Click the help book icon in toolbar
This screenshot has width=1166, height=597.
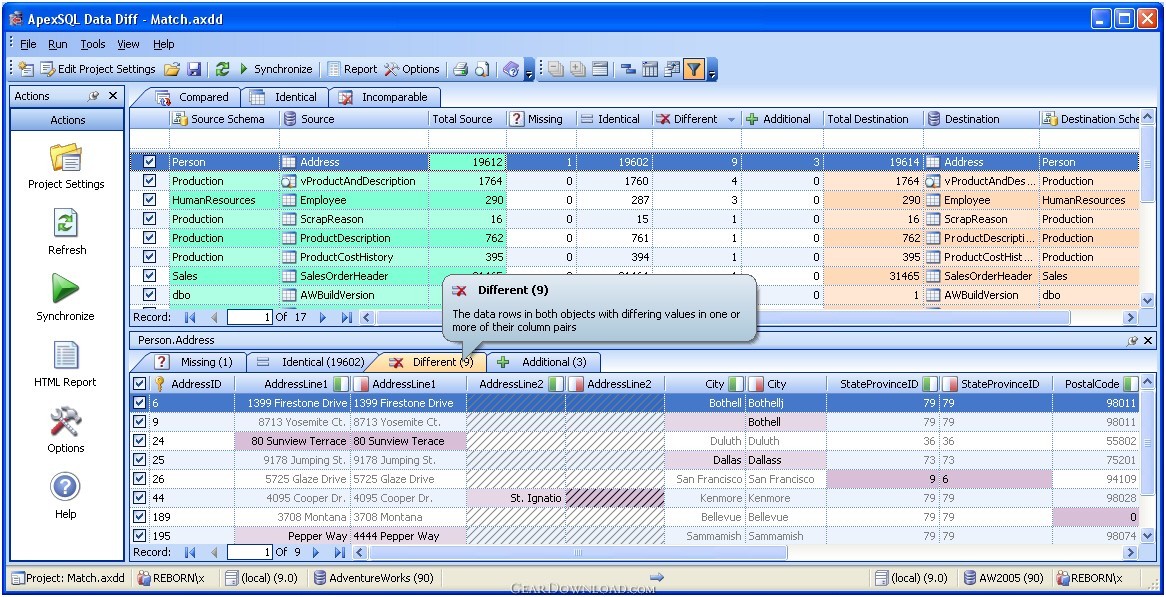click(x=511, y=69)
